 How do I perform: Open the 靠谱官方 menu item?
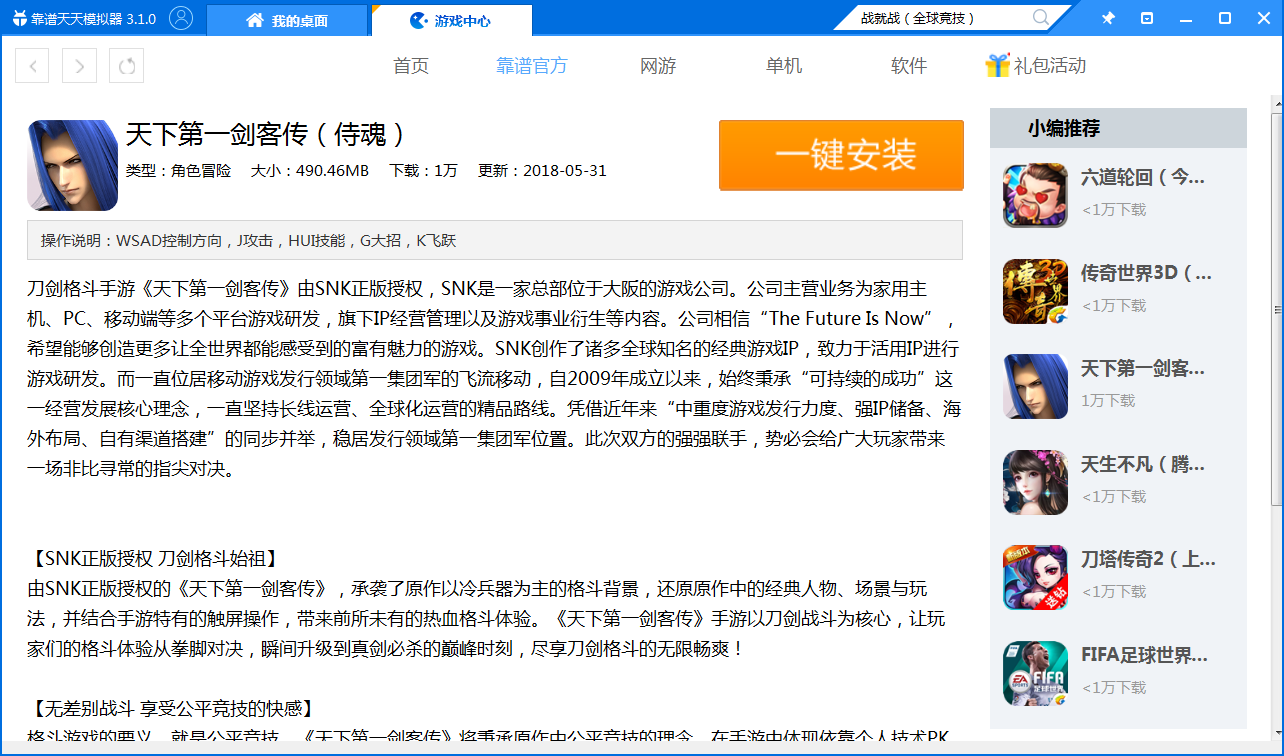click(532, 66)
